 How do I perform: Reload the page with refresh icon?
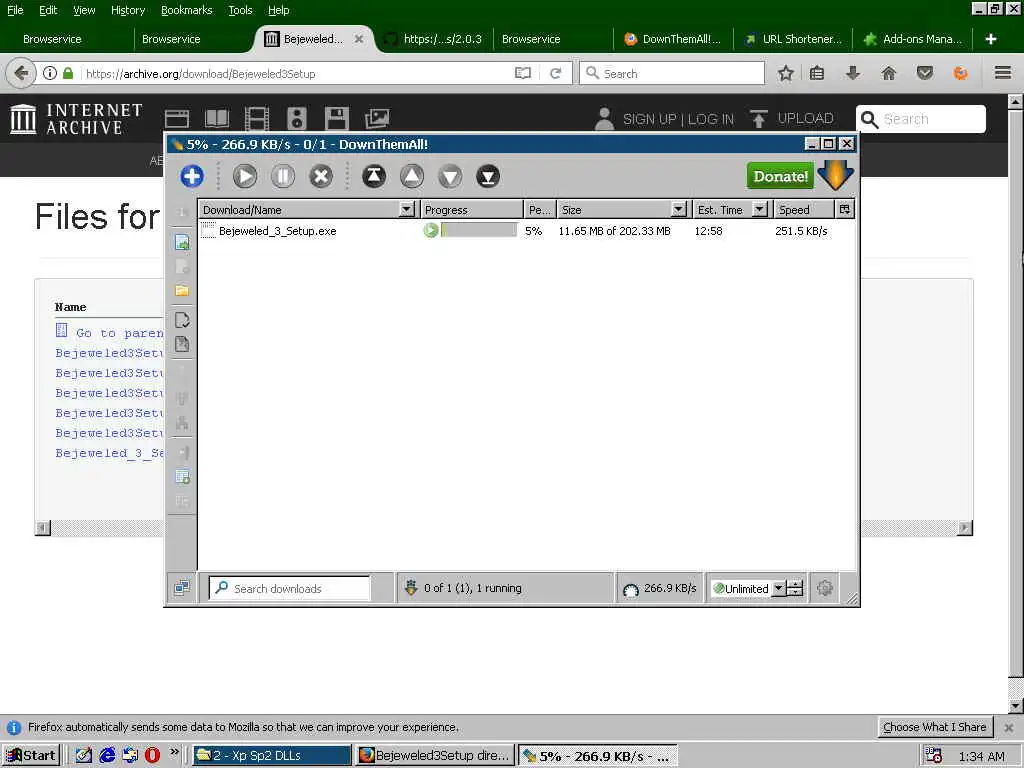click(556, 73)
